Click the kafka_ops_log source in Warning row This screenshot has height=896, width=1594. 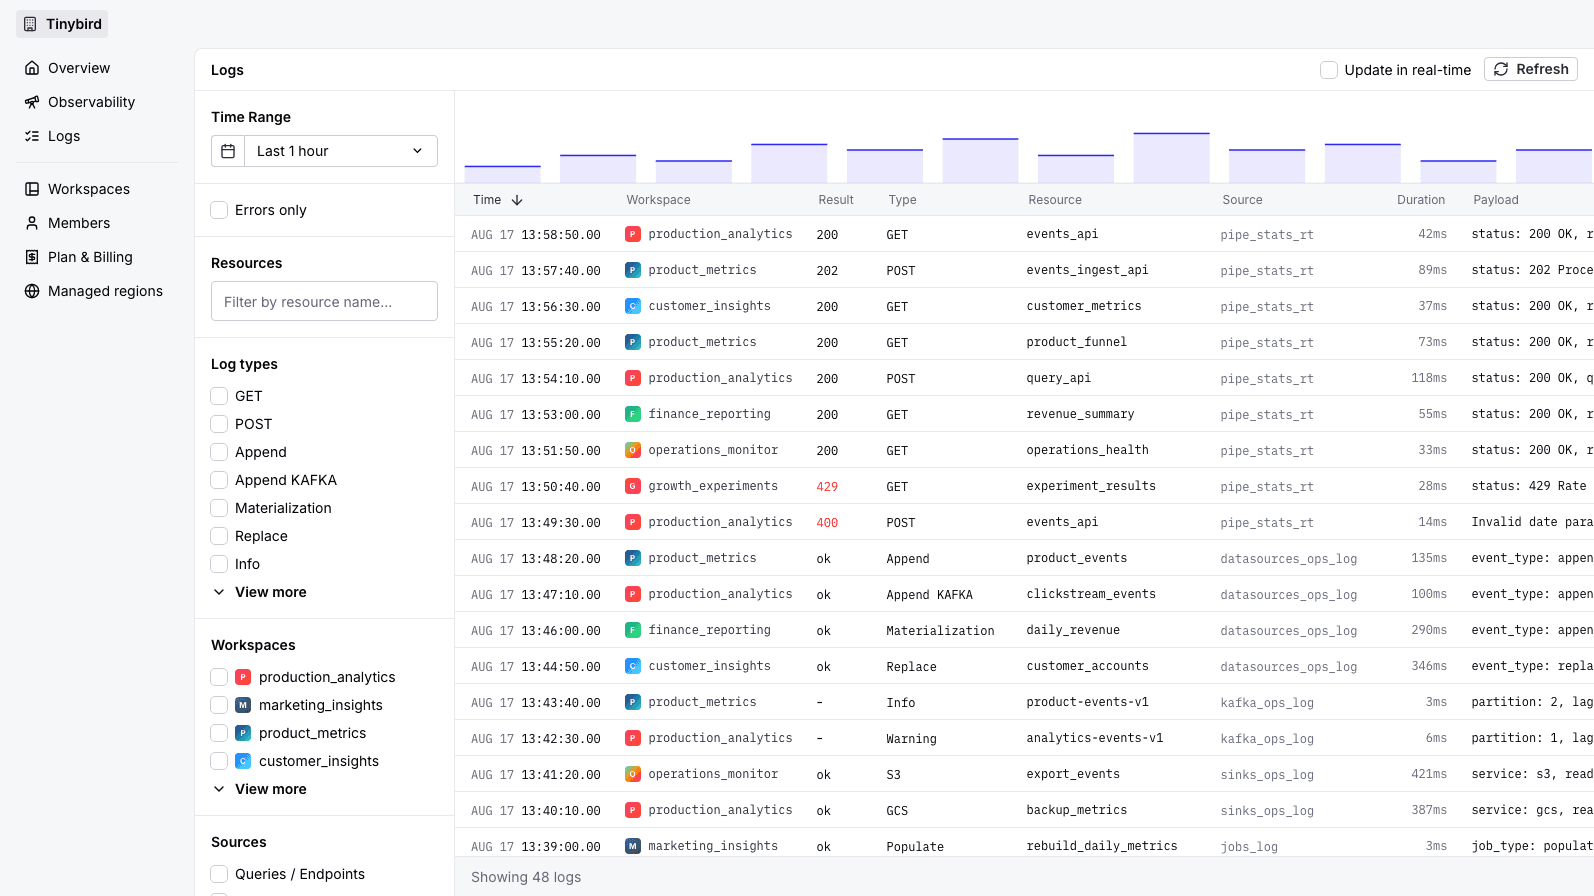coord(1267,739)
